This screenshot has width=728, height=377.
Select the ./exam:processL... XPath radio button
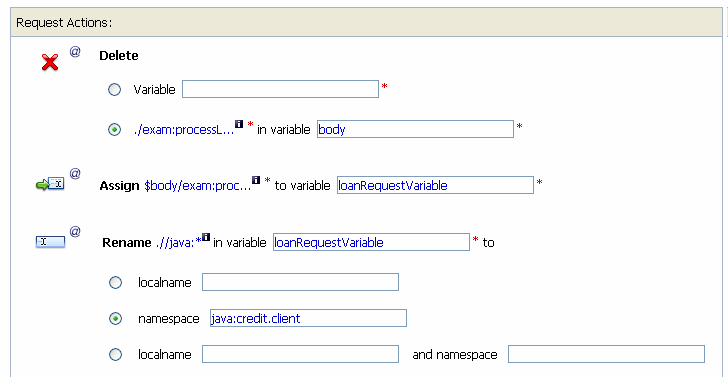(x=114, y=130)
